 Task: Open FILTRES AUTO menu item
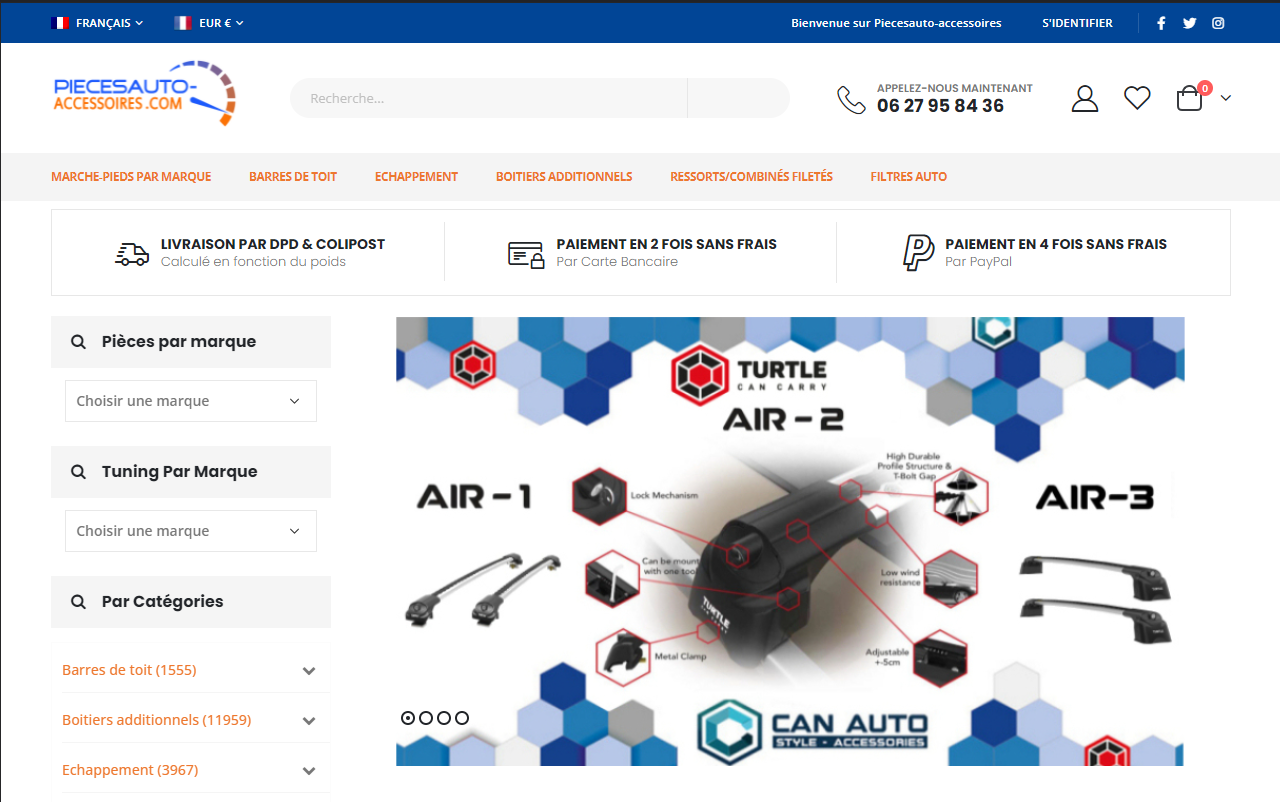coord(909,177)
